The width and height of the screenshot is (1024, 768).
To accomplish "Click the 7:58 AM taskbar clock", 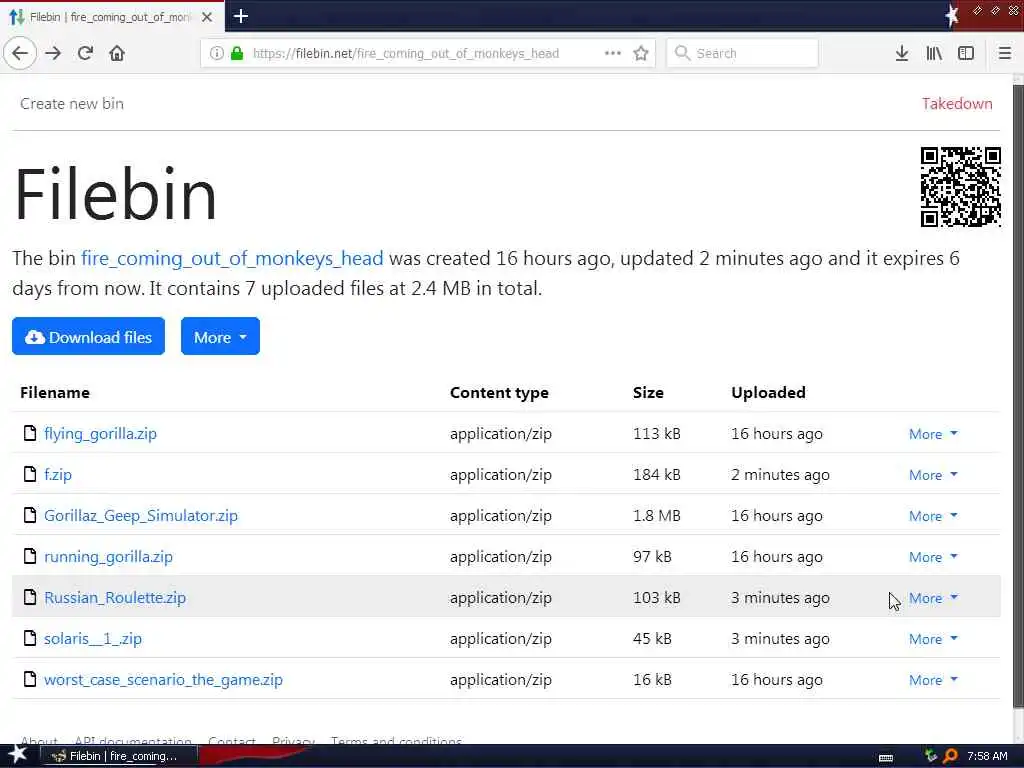I will [x=987, y=756].
